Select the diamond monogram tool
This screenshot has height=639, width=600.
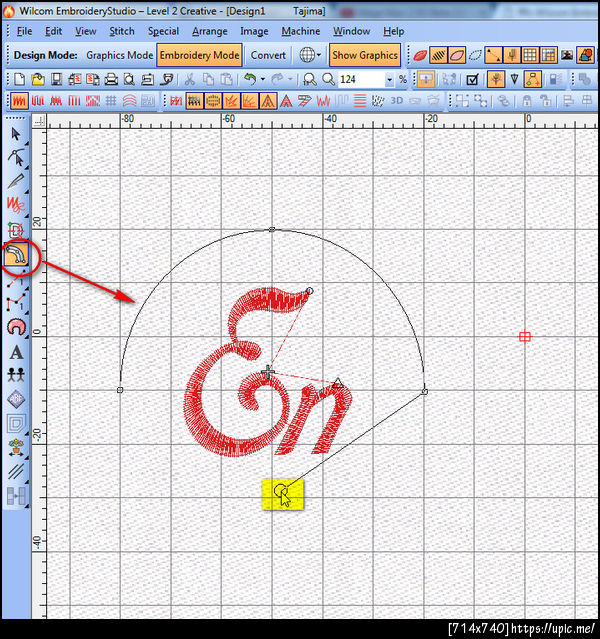tap(16, 399)
